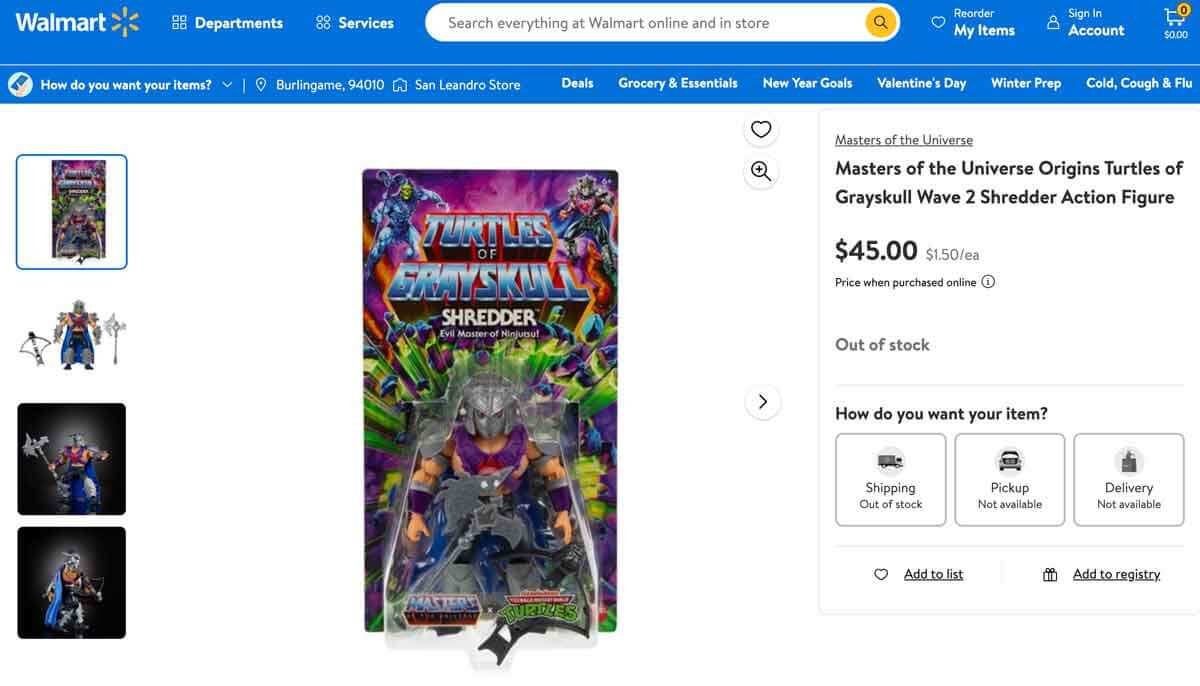Click the Add to registry link
Screen dimensions: 1200x686
coord(1117,573)
